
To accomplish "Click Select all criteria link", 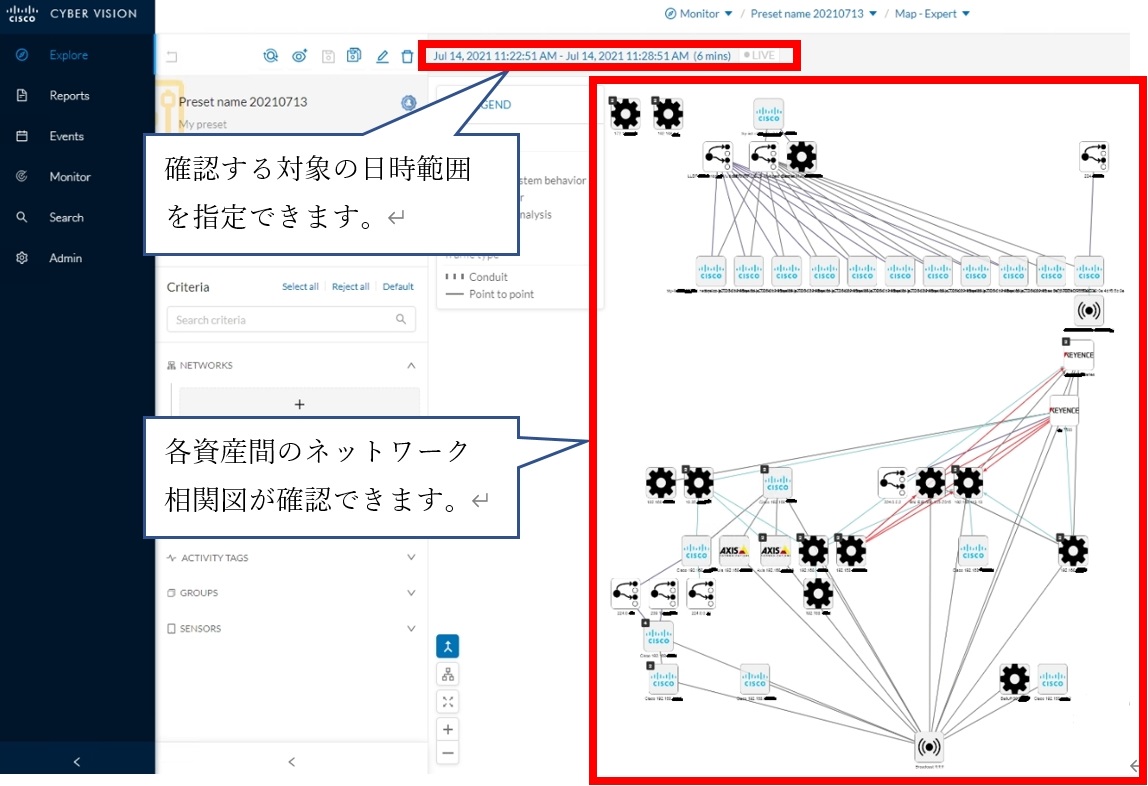I will (x=300, y=287).
